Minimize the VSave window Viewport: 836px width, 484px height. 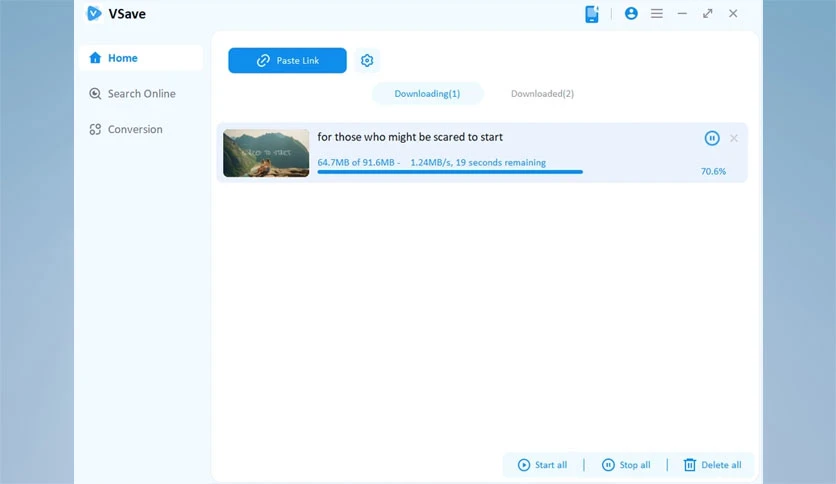point(682,13)
